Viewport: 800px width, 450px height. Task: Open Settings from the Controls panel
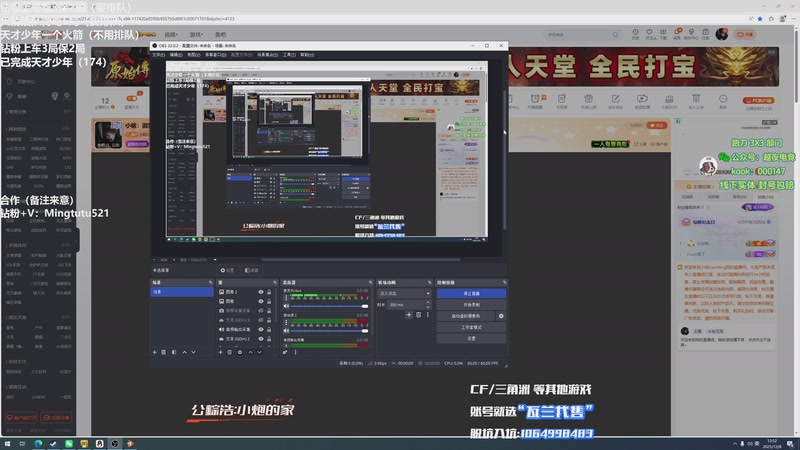(x=471, y=338)
